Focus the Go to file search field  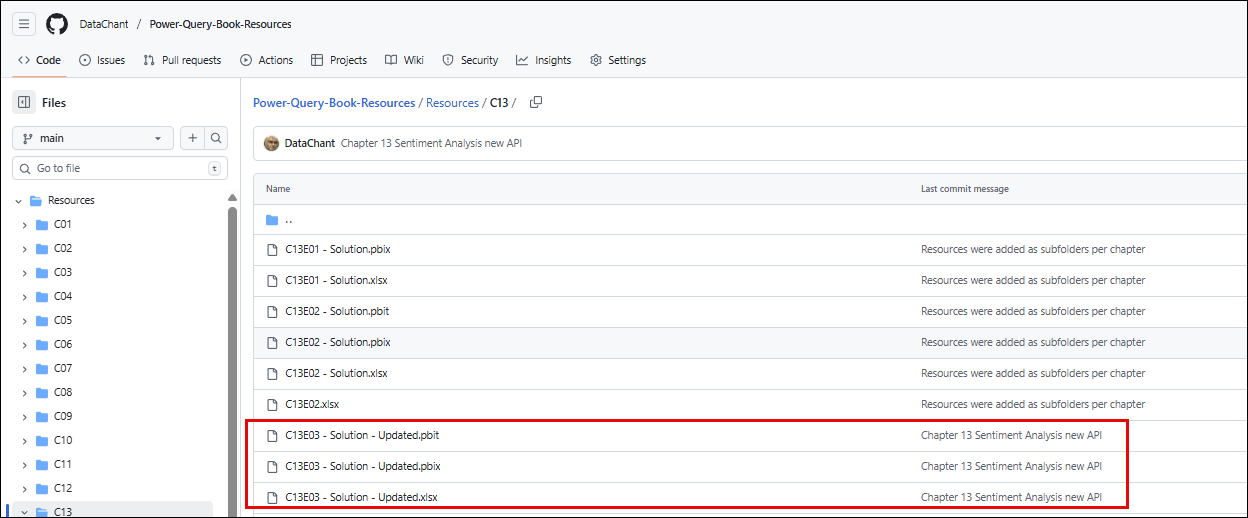(120, 168)
